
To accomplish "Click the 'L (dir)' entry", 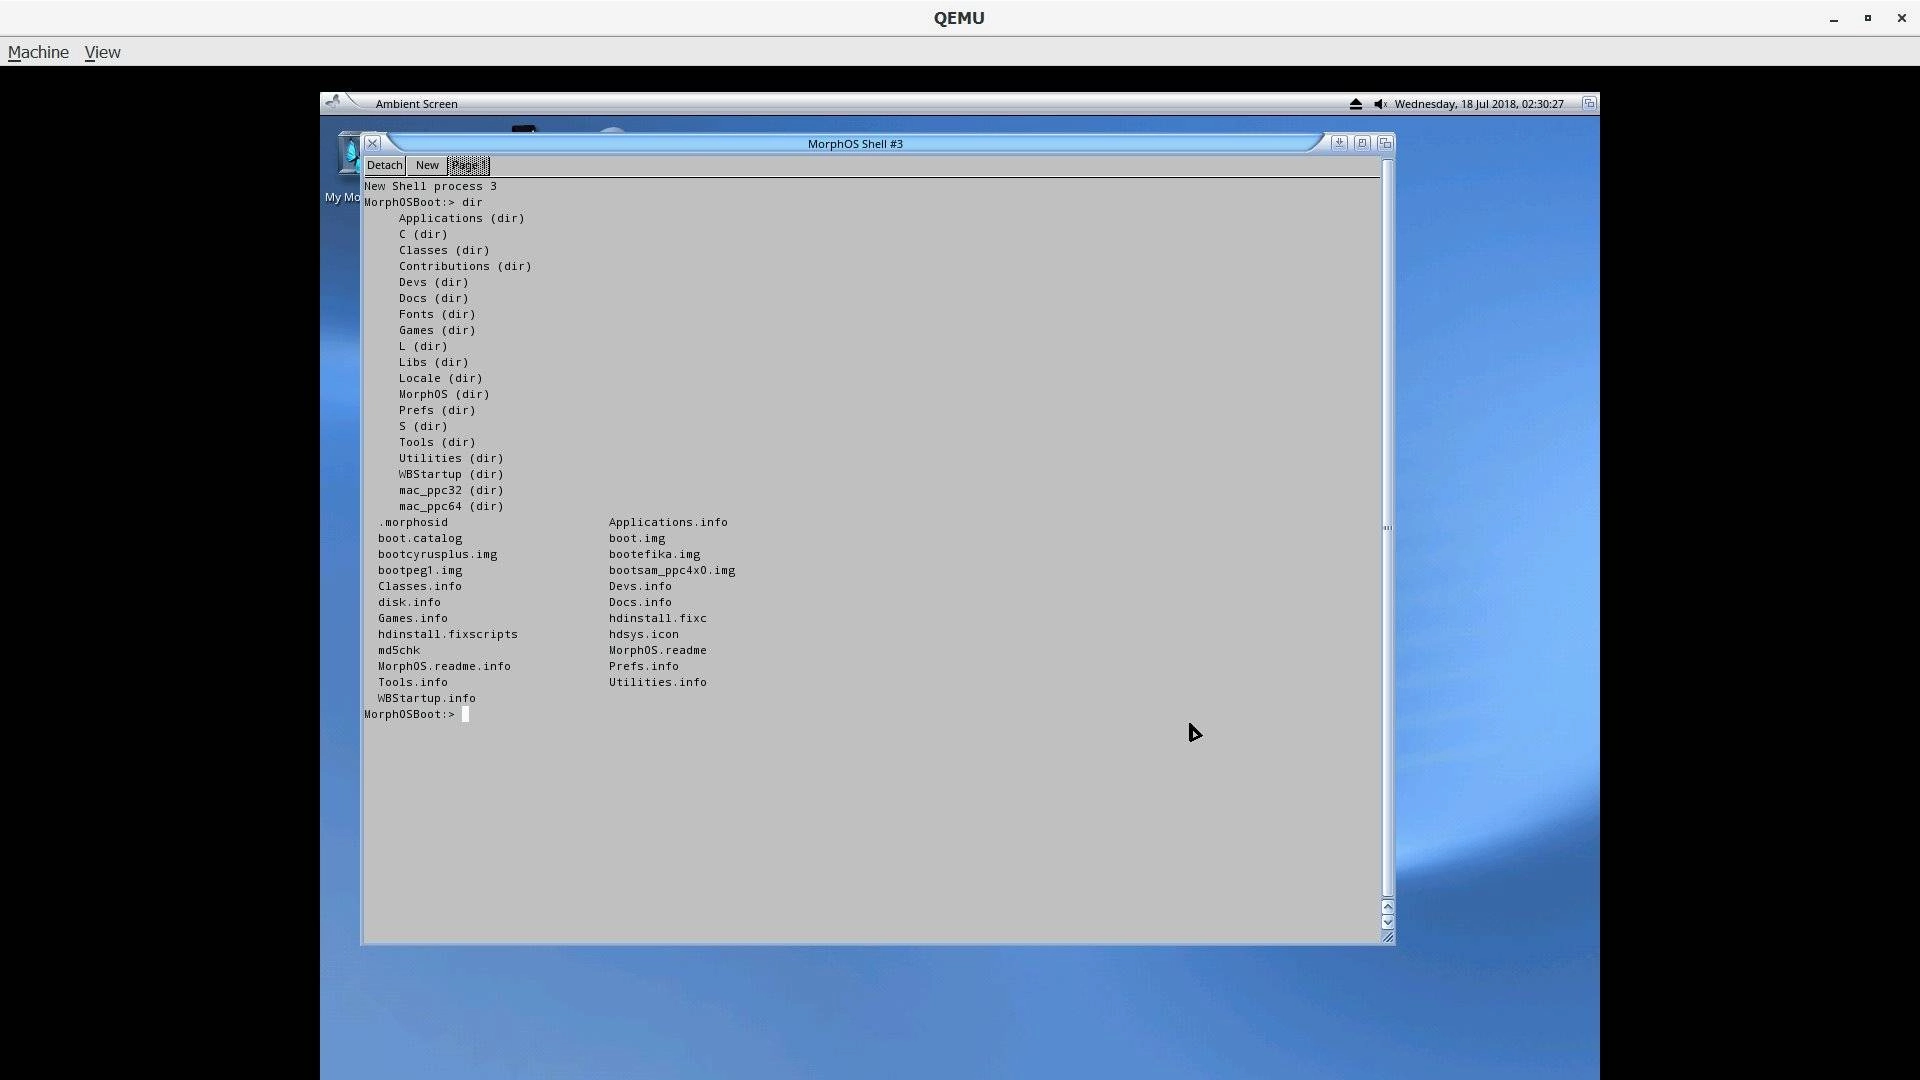I will click(x=423, y=346).
